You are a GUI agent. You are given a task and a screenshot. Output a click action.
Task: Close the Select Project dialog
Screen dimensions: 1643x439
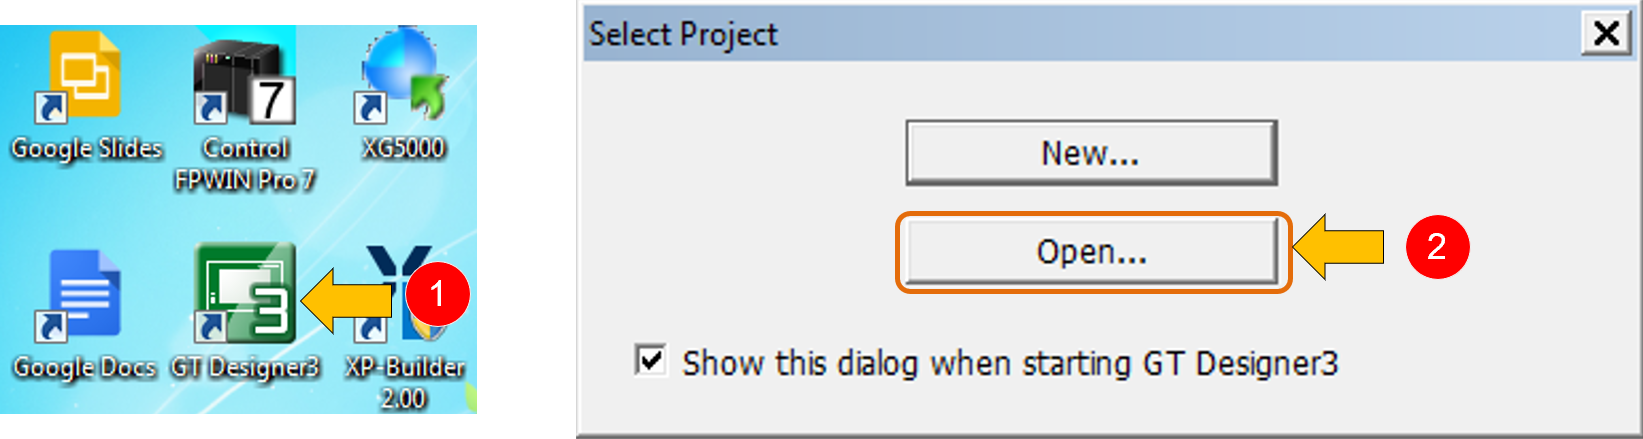pos(1606,34)
